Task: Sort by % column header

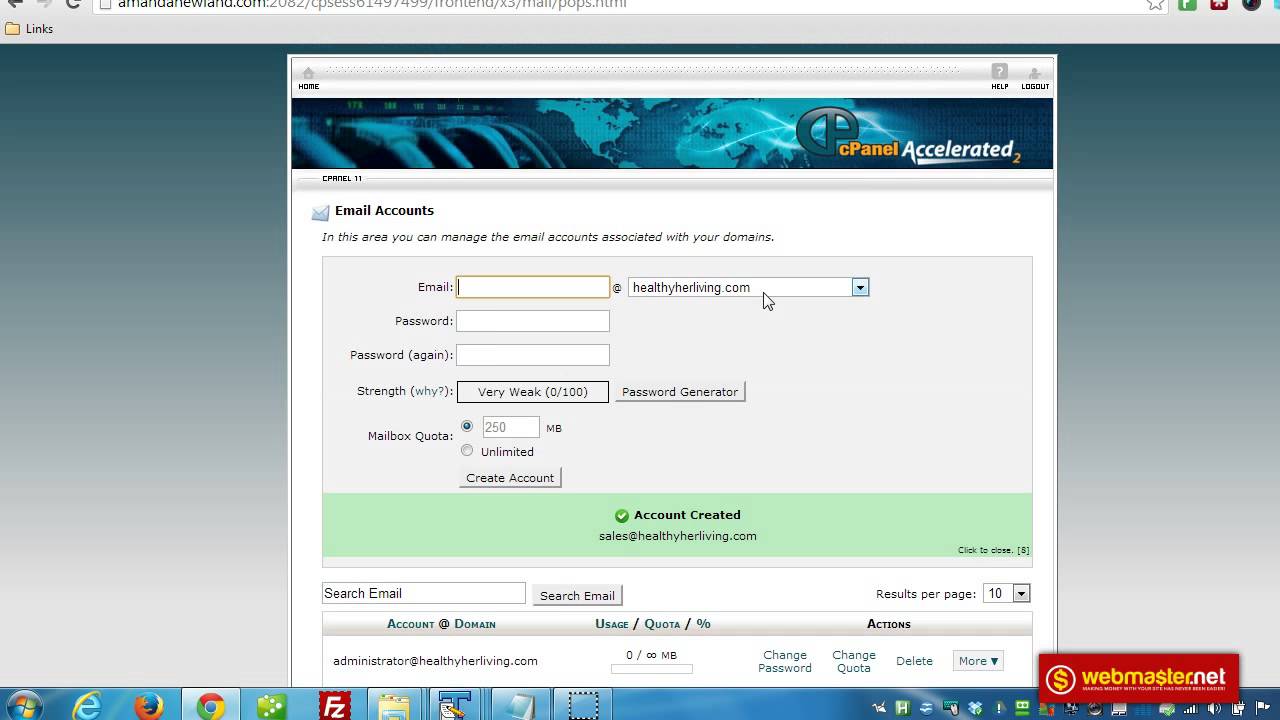Action: pos(703,624)
